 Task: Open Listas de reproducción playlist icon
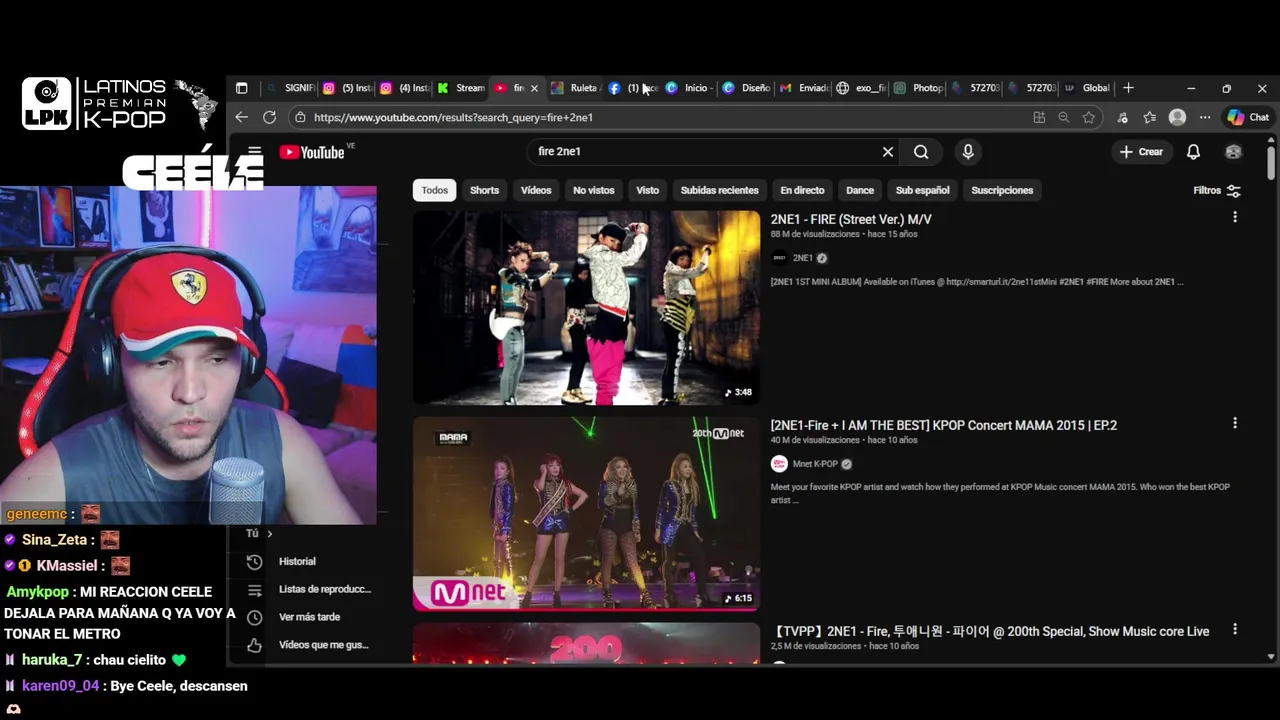tap(254, 590)
